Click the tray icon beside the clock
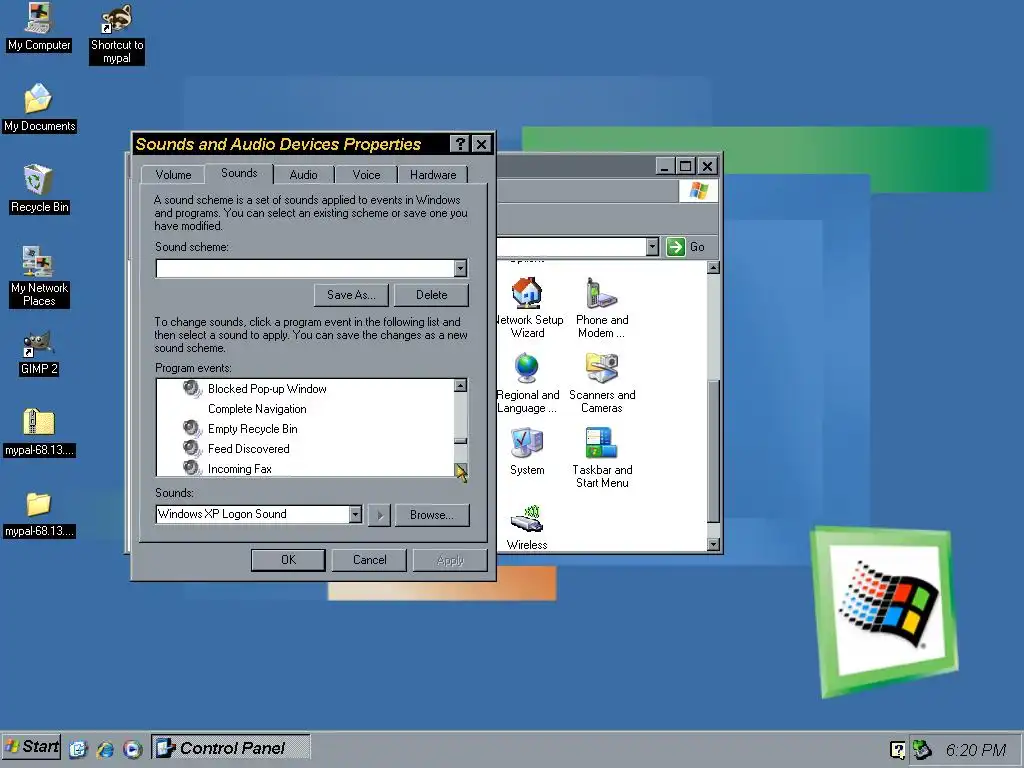1024x768 pixels. pyautogui.click(x=922, y=750)
